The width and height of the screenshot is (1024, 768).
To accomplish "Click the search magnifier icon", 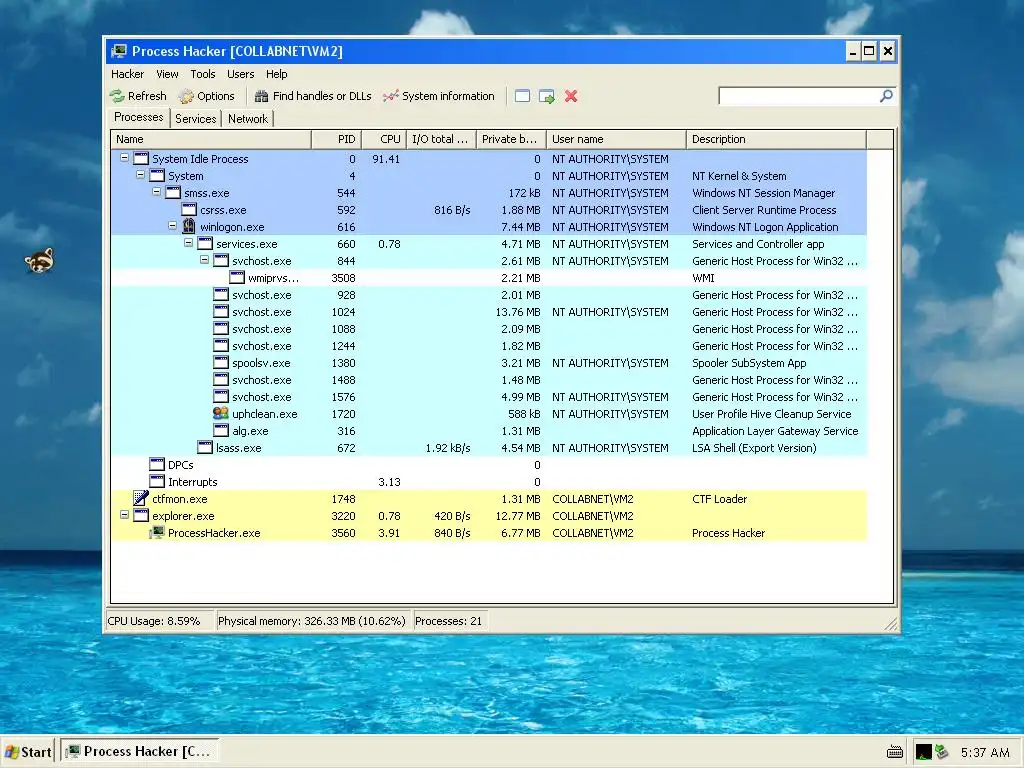I will [886, 96].
